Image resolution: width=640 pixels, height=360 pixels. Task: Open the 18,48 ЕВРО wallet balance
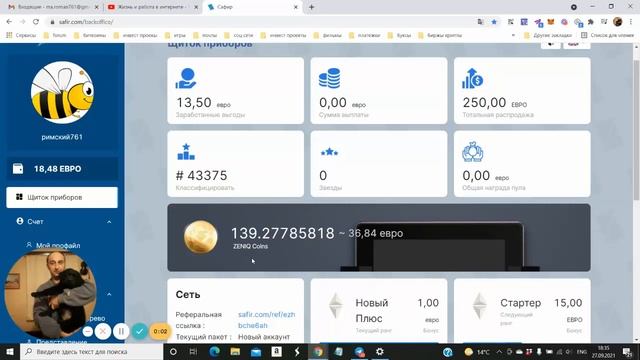click(62, 169)
